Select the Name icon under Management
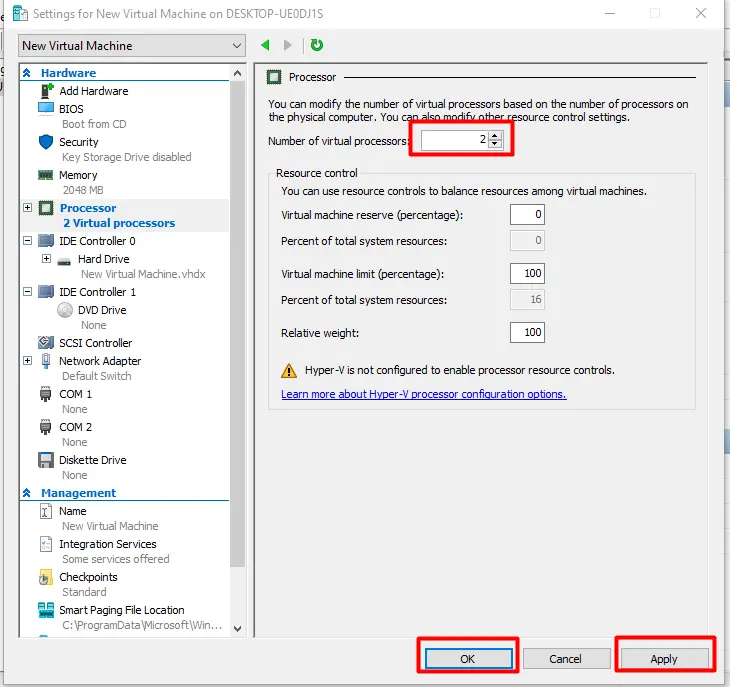Image resolution: width=730 pixels, height=687 pixels. coord(46,511)
